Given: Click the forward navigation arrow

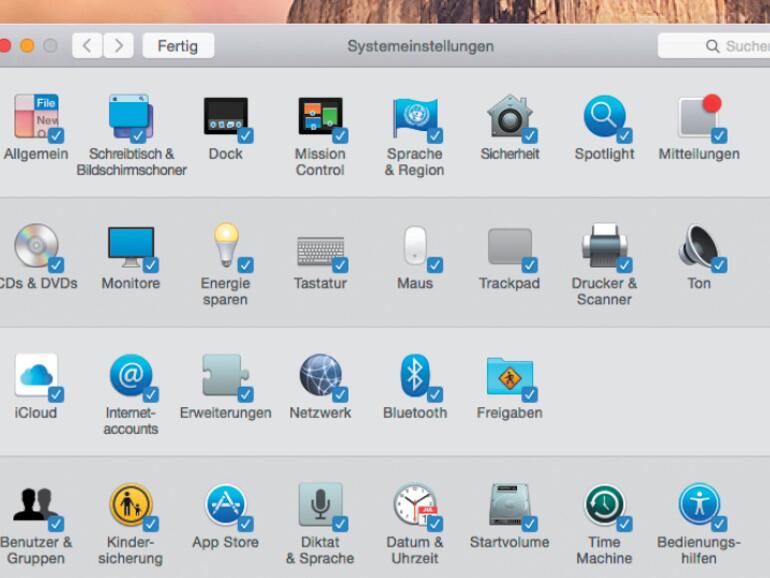Looking at the screenshot, I should point(119,46).
